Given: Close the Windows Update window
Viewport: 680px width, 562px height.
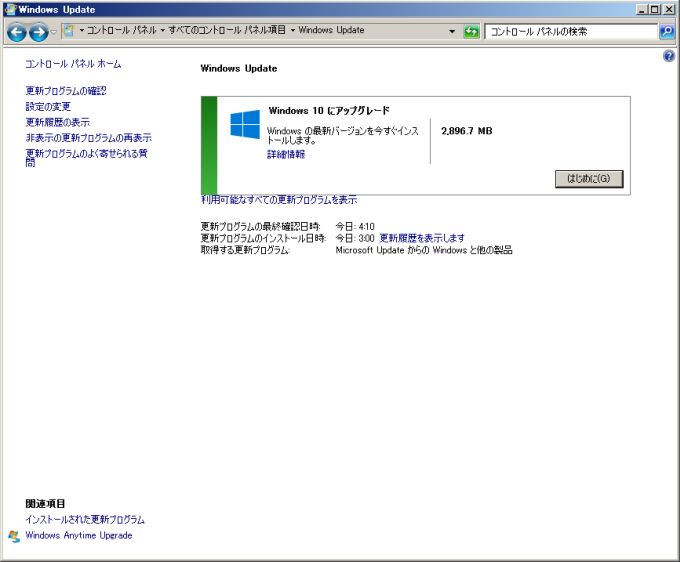Looking at the screenshot, I should [x=669, y=9].
